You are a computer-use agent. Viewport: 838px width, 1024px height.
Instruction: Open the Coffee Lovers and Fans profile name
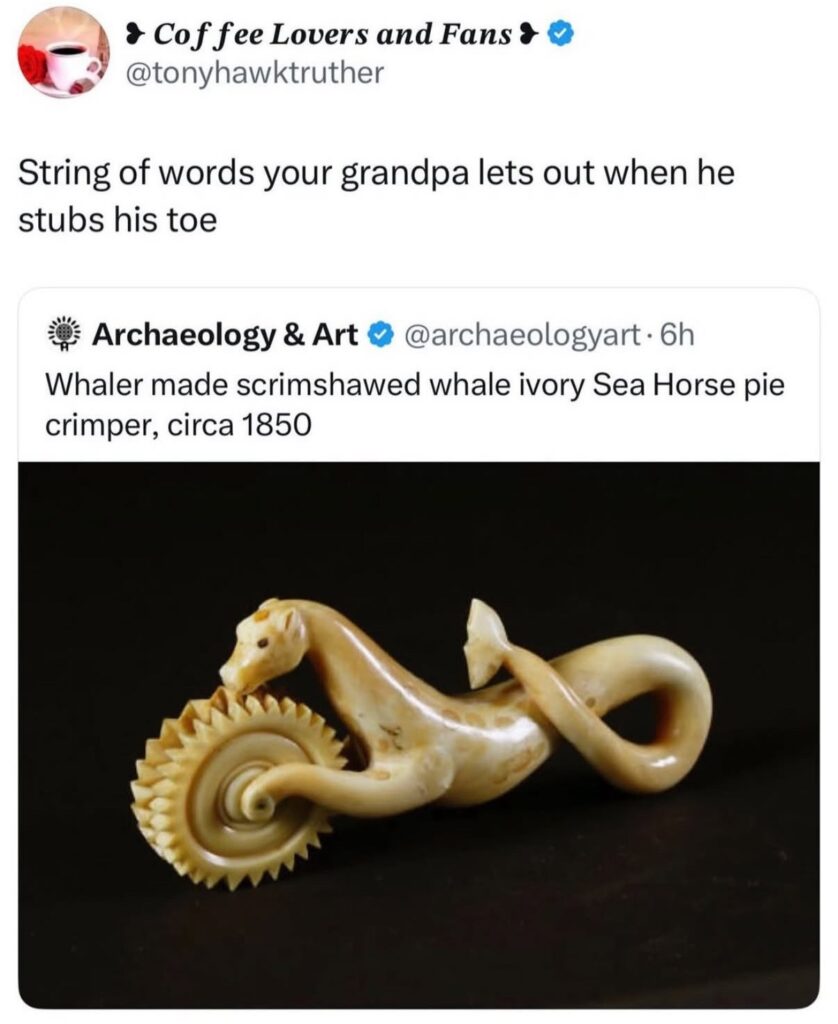331,37
